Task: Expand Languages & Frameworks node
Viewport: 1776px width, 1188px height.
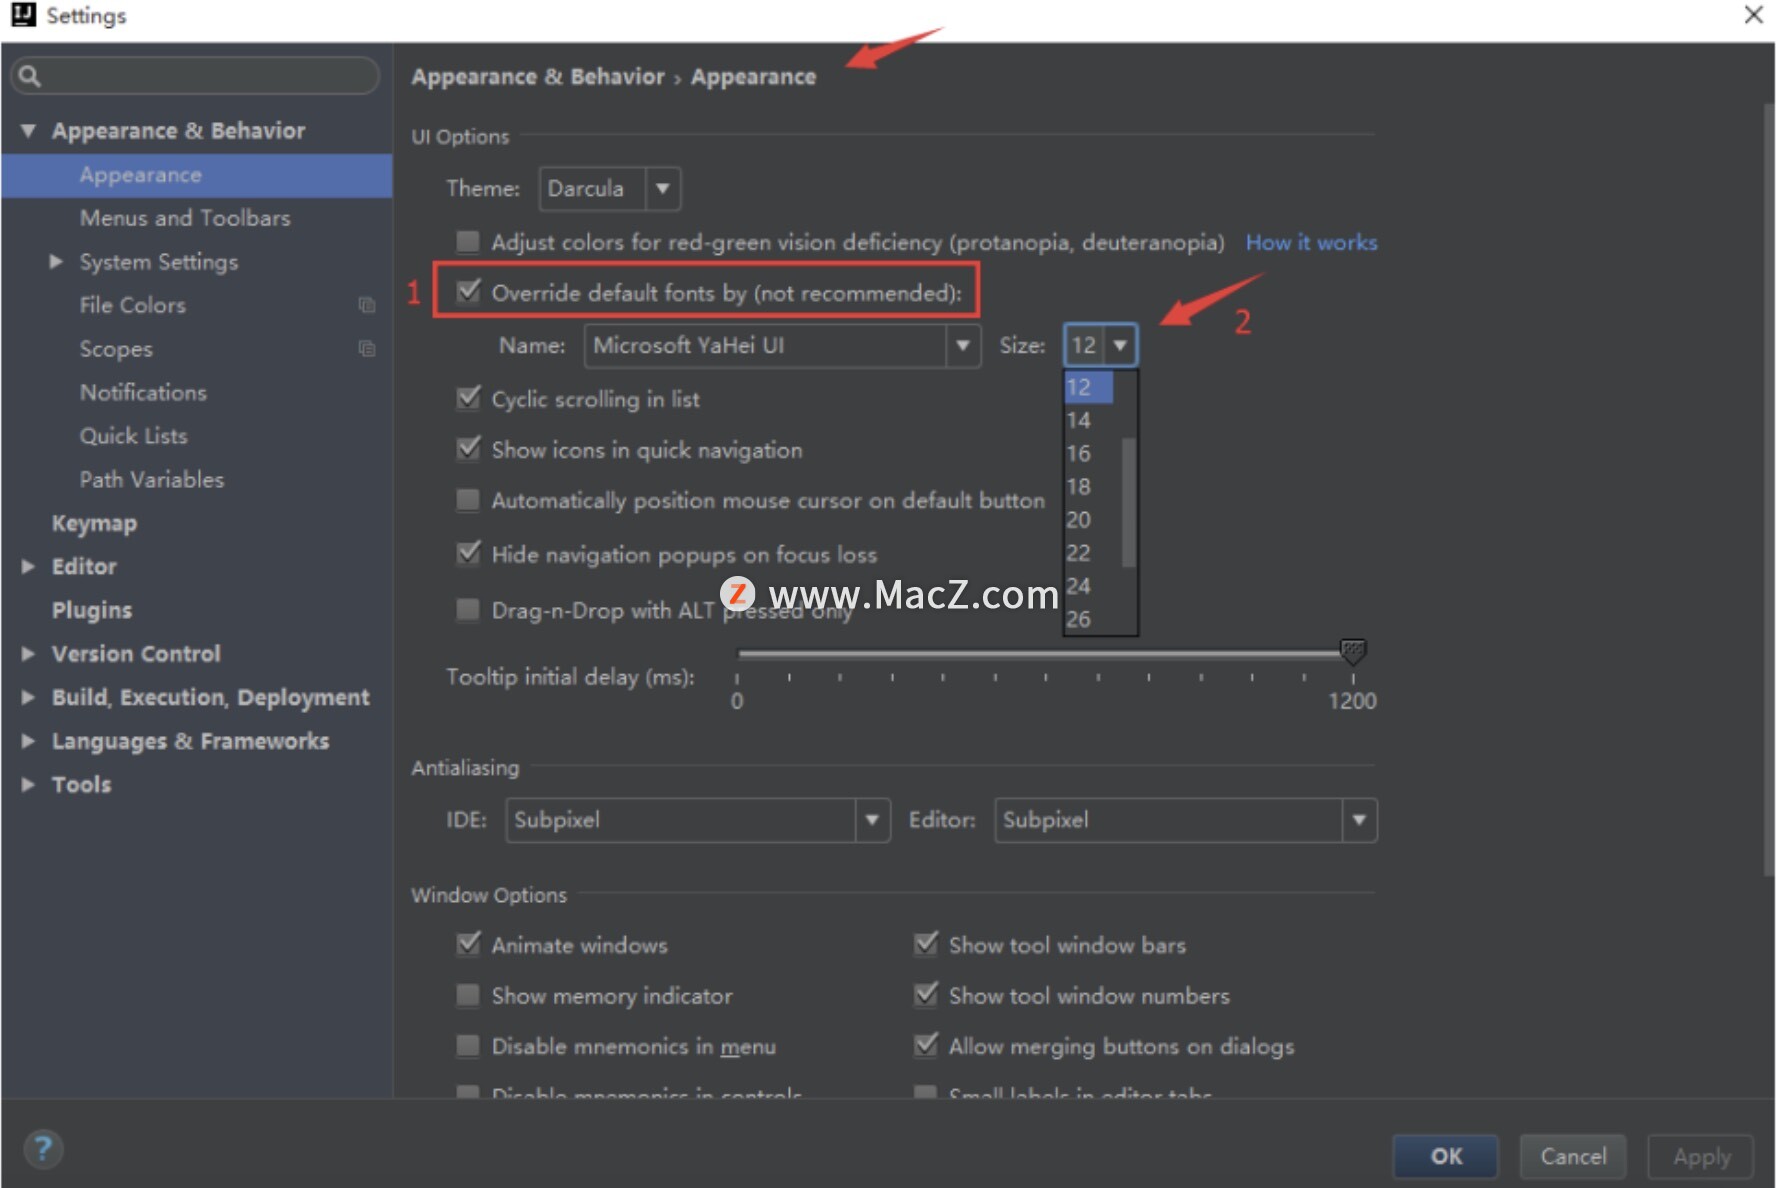Action: coord(28,741)
